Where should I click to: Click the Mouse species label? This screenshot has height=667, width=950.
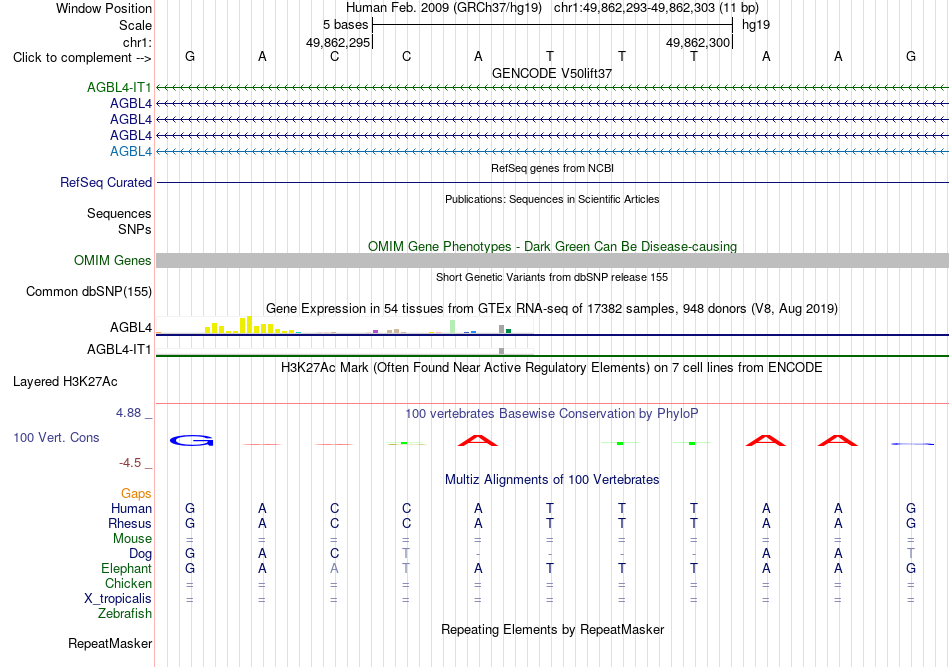132,539
